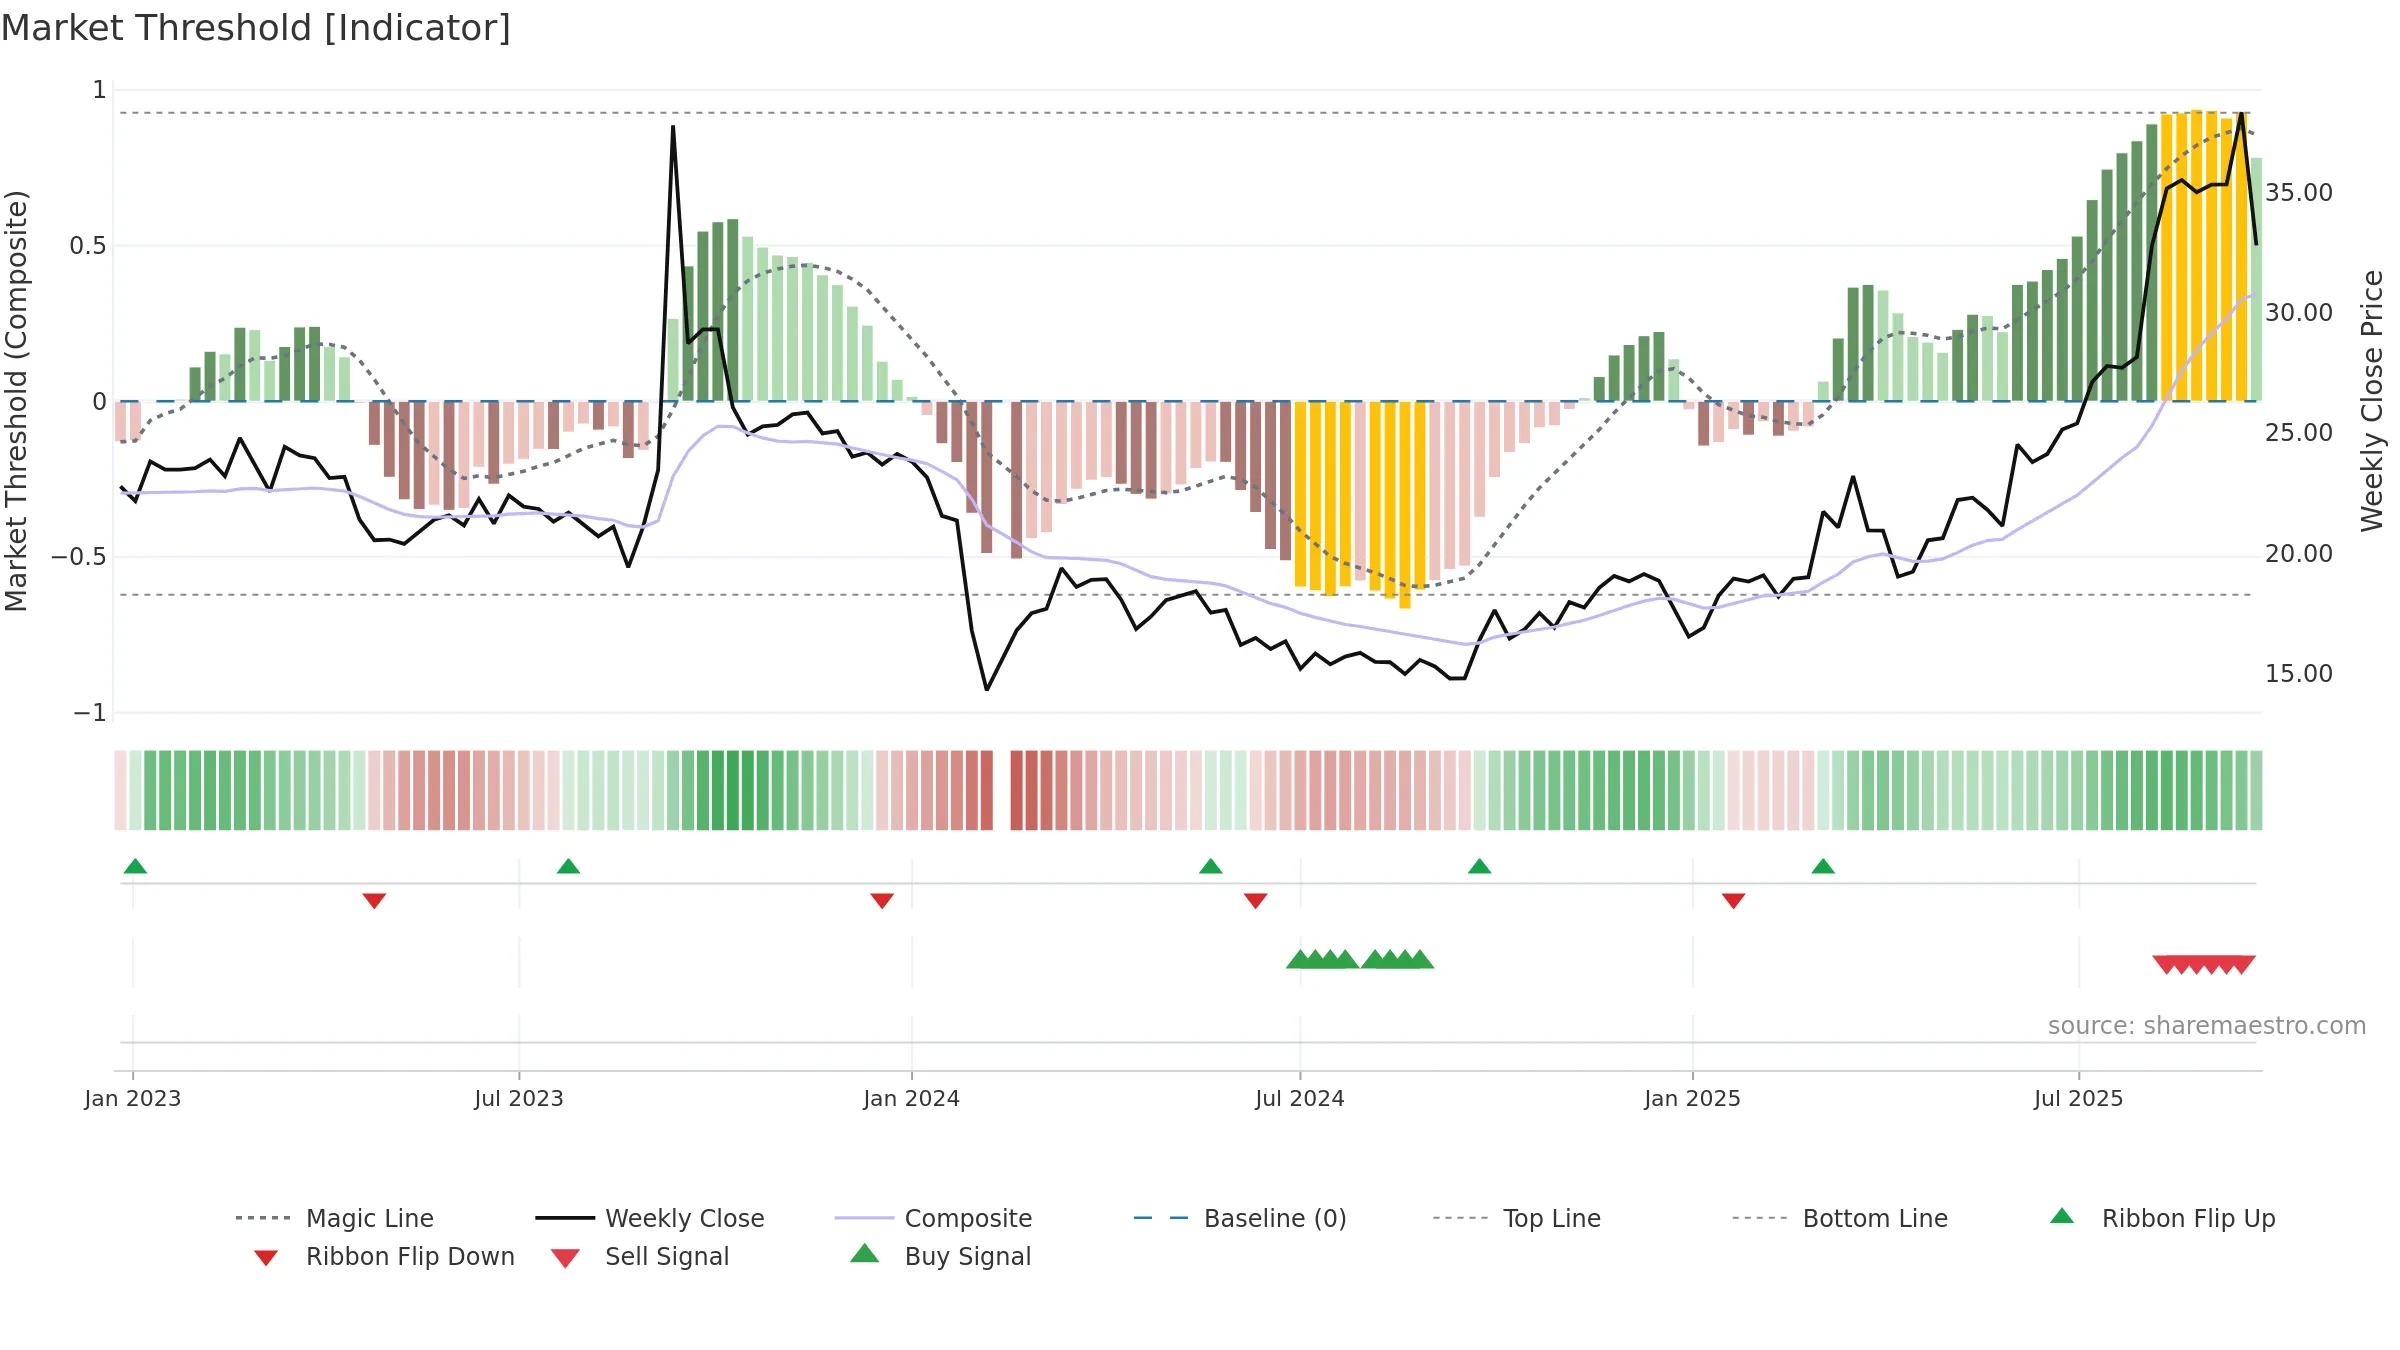Toggle the Composite legend entry
The image size is (2400, 1350).
(x=933, y=1218)
